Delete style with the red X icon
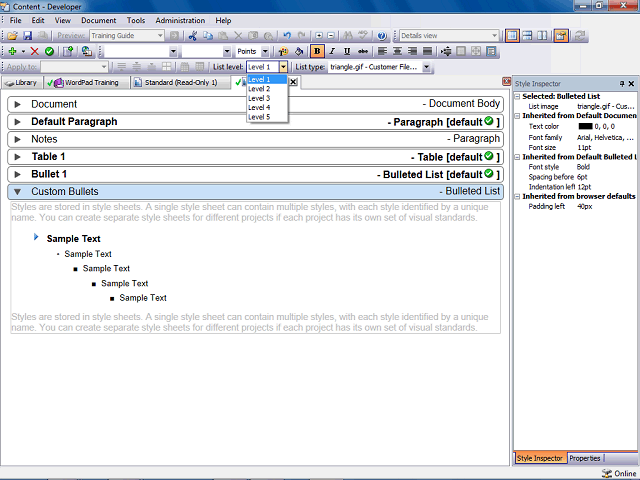 click(35, 51)
